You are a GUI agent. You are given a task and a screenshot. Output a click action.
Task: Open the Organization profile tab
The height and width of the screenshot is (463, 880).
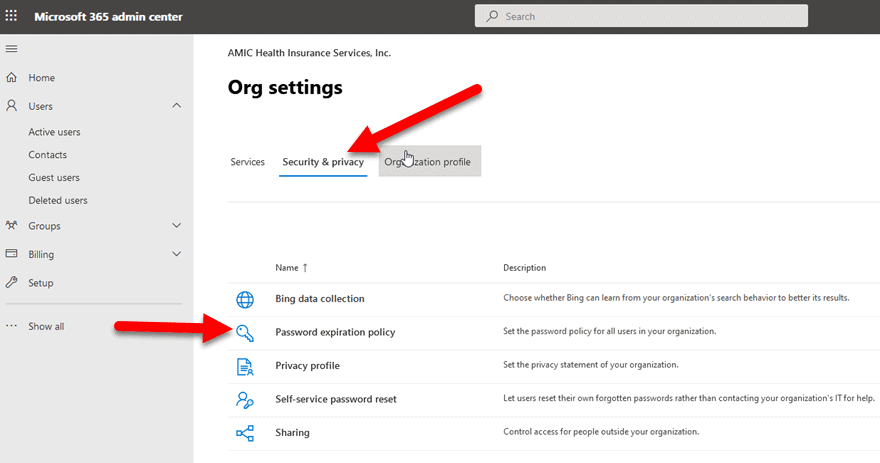(x=430, y=162)
